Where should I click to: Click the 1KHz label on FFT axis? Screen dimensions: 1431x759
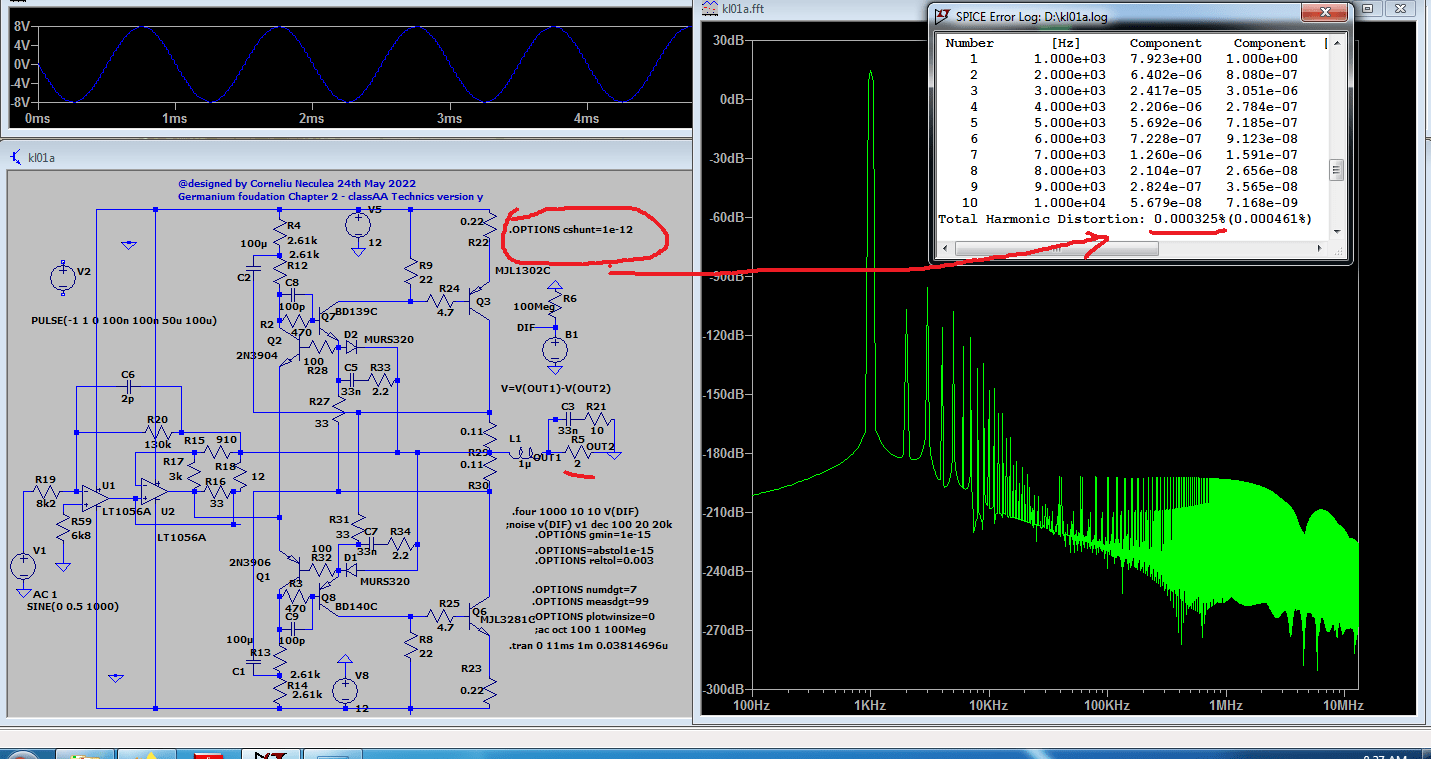[x=870, y=705]
